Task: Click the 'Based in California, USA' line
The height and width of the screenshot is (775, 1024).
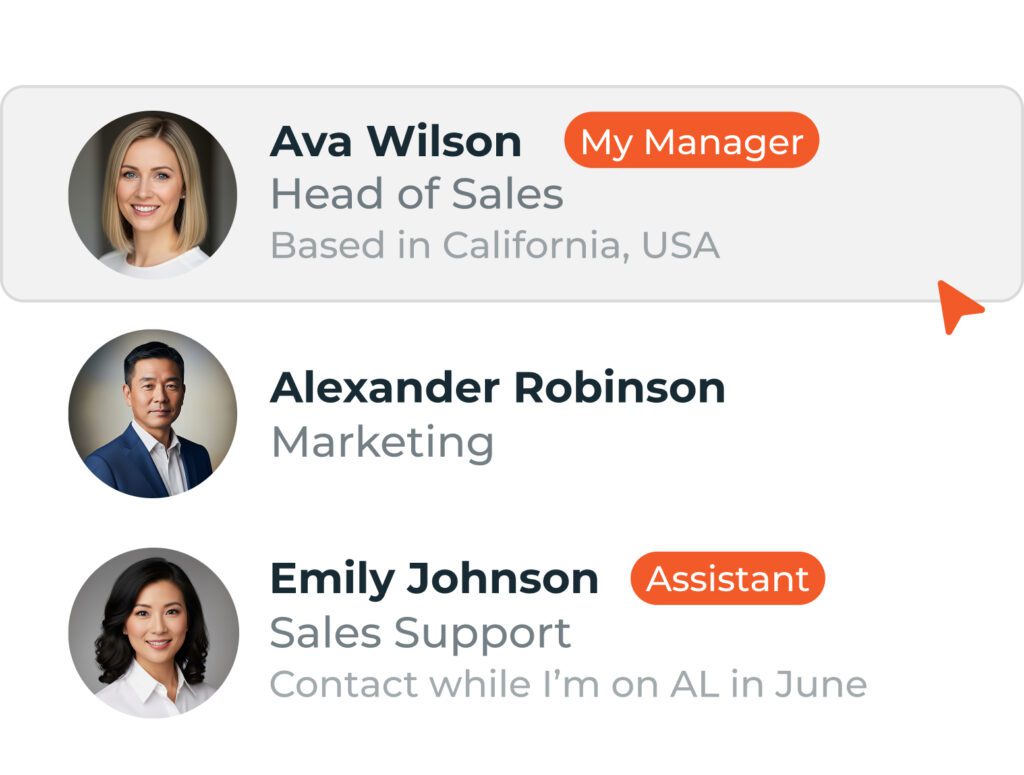Action: (x=495, y=246)
